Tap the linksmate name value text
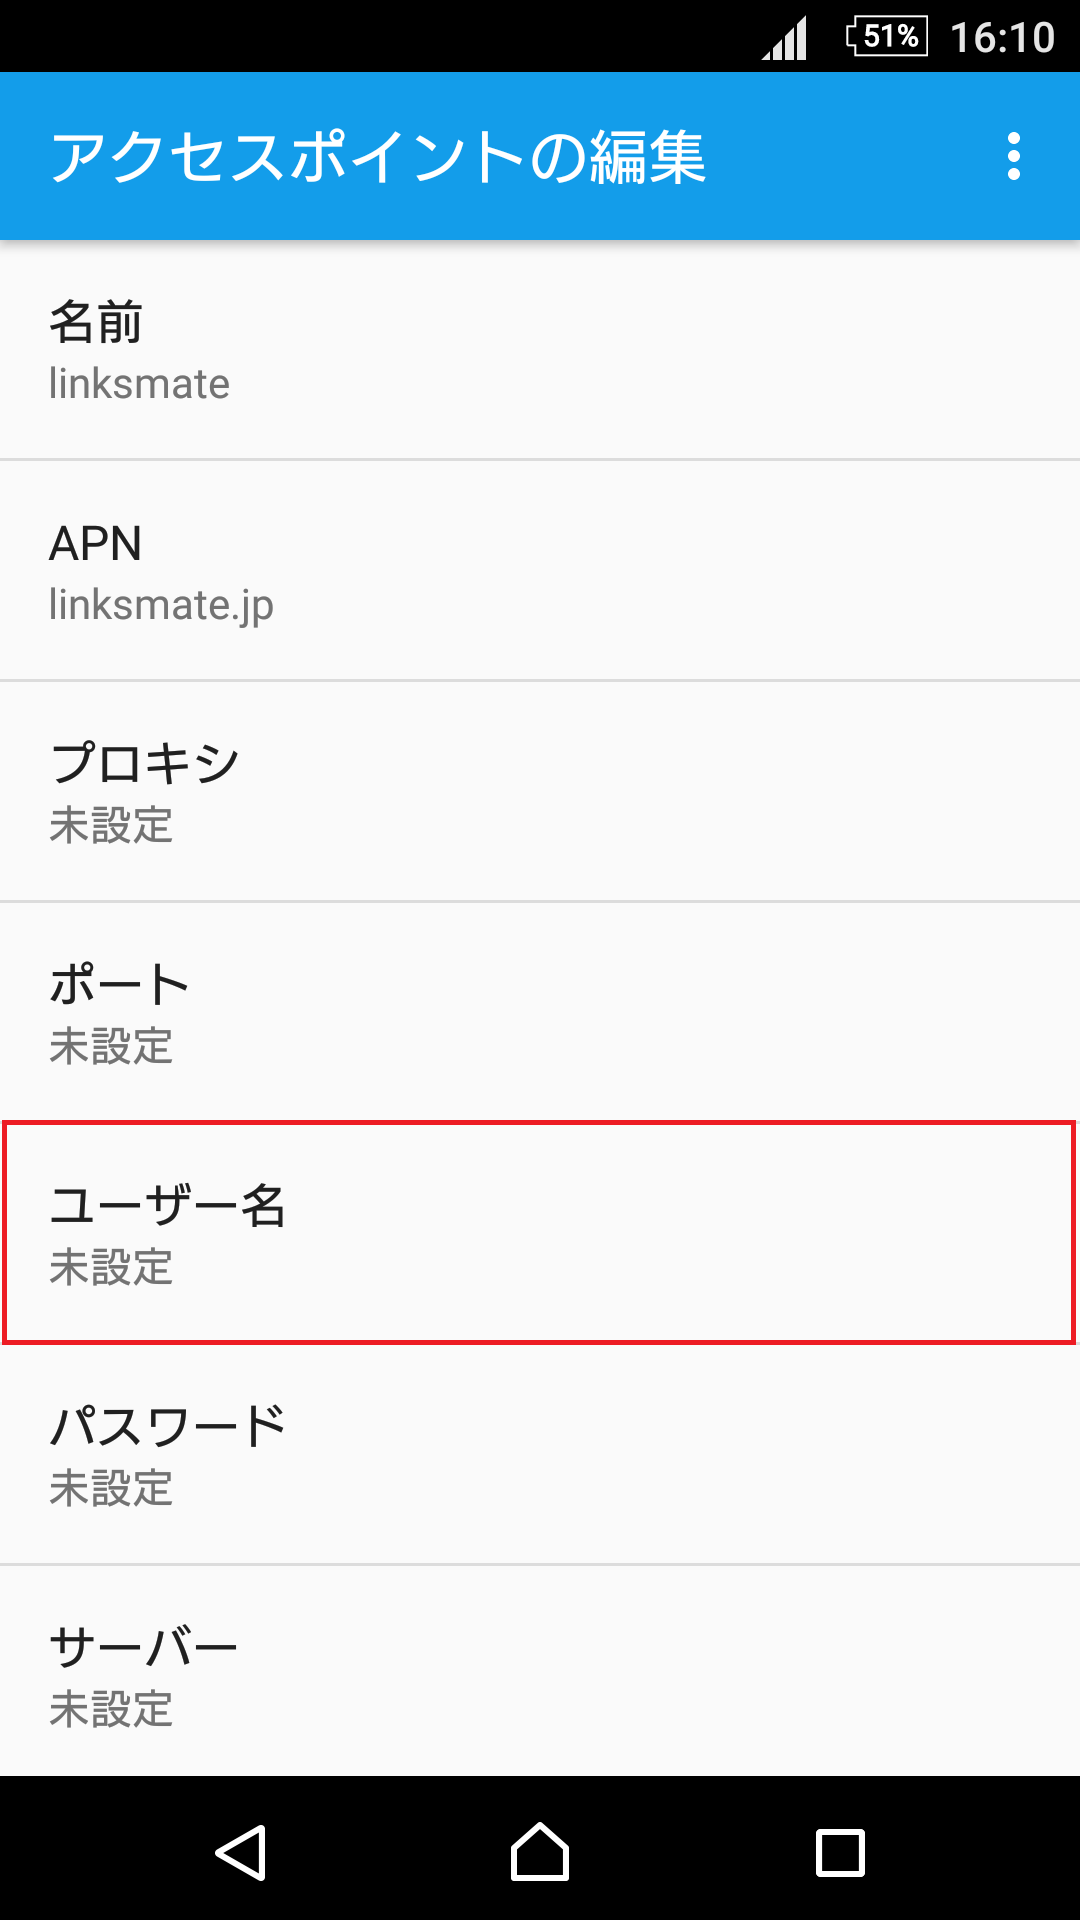 pyautogui.click(x=139, y=384)
